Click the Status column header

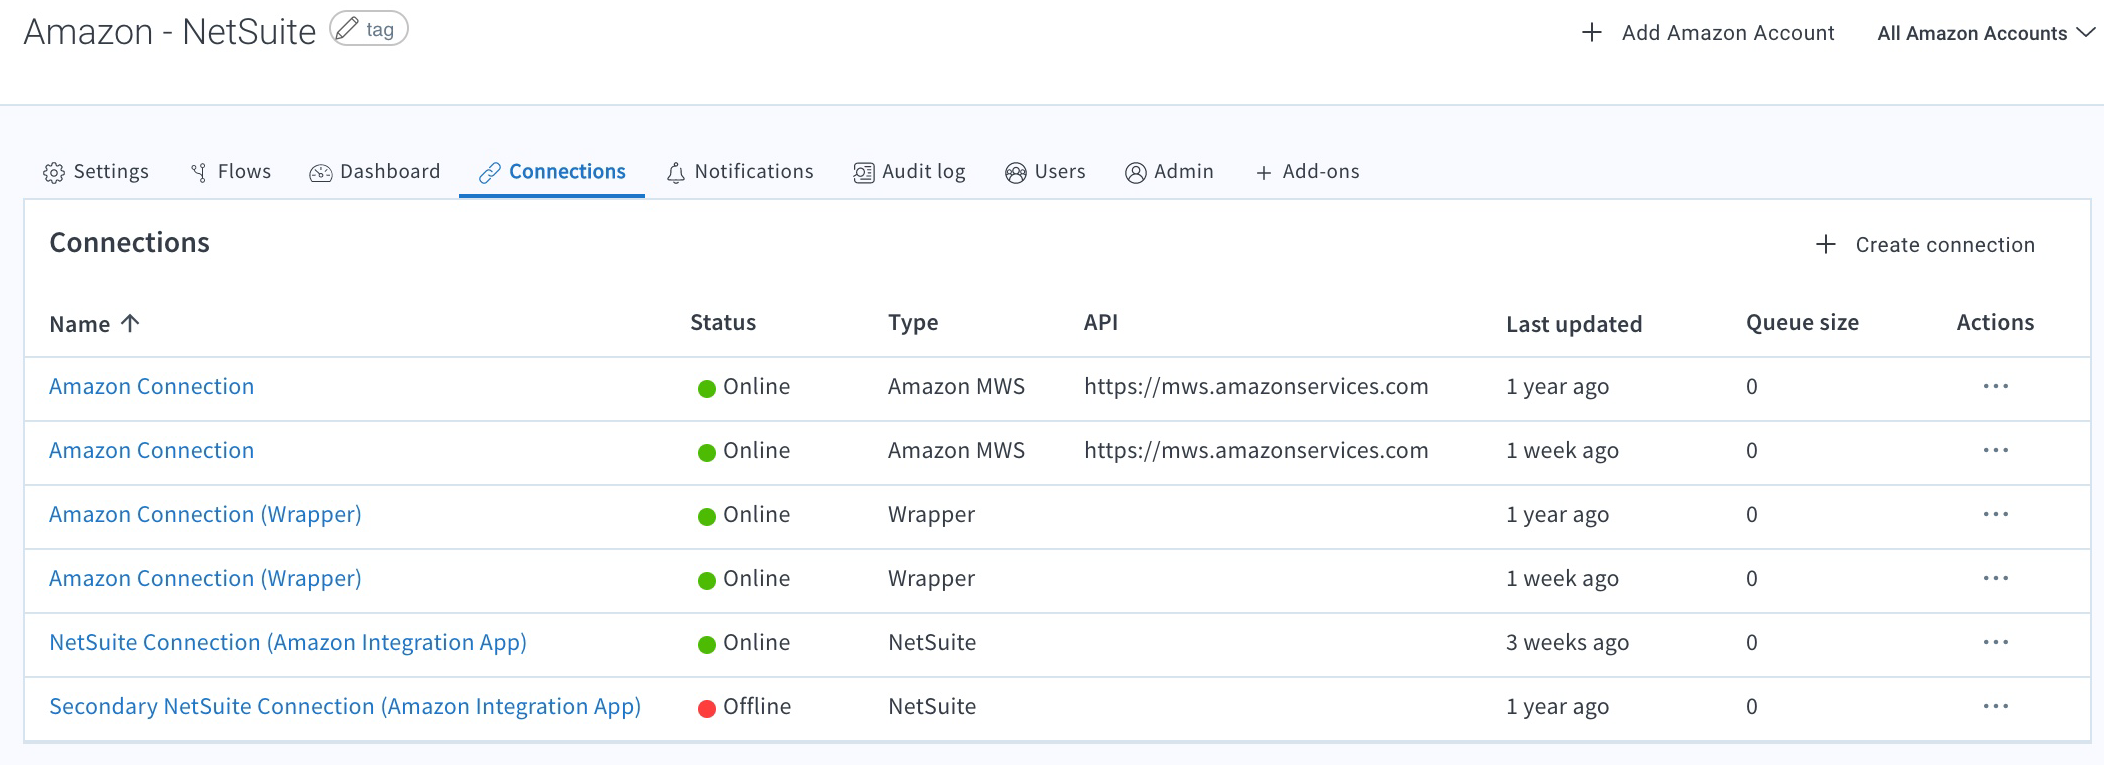coord(723,322)
